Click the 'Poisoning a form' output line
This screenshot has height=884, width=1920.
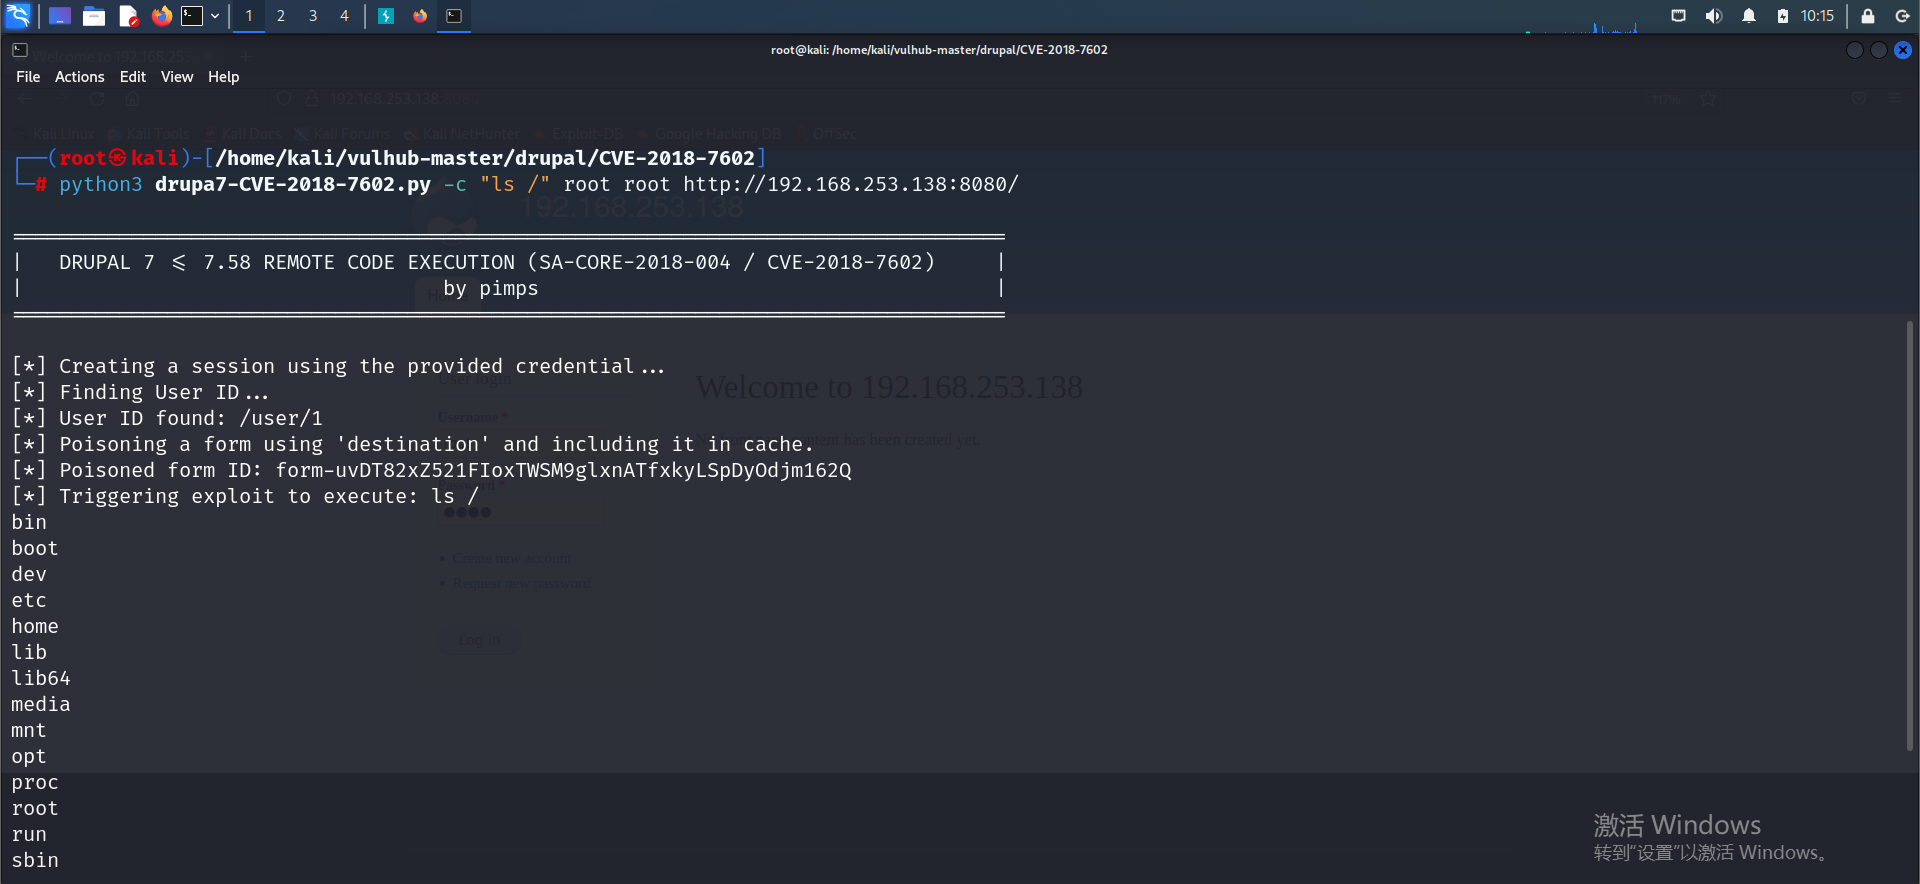413,444
